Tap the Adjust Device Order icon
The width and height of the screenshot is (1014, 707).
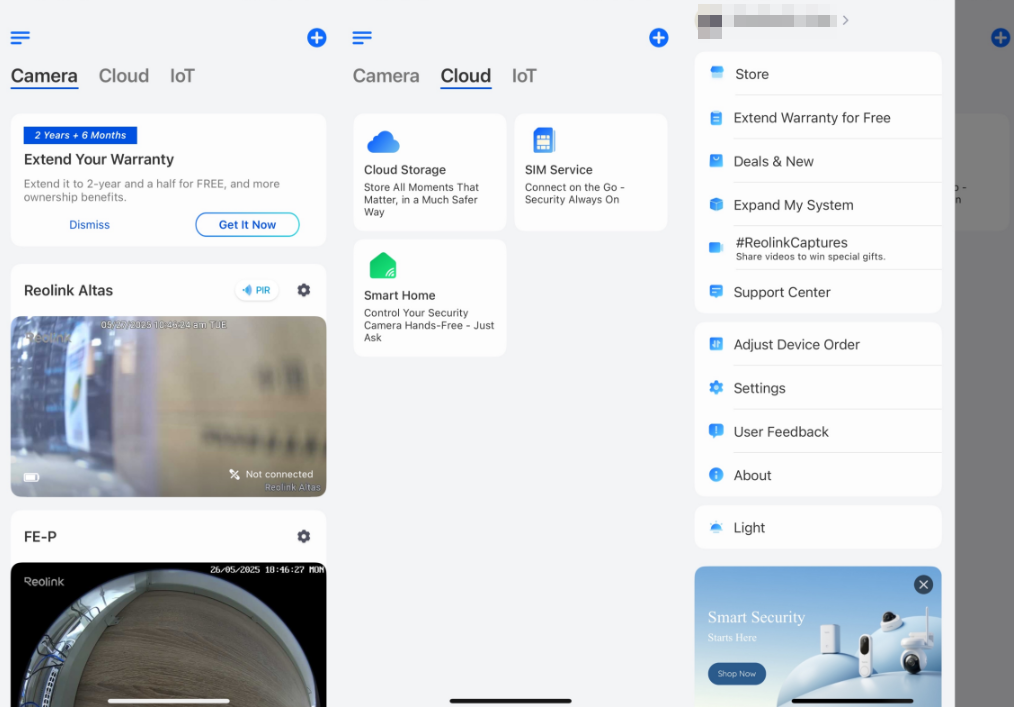[x=716, y=344]
